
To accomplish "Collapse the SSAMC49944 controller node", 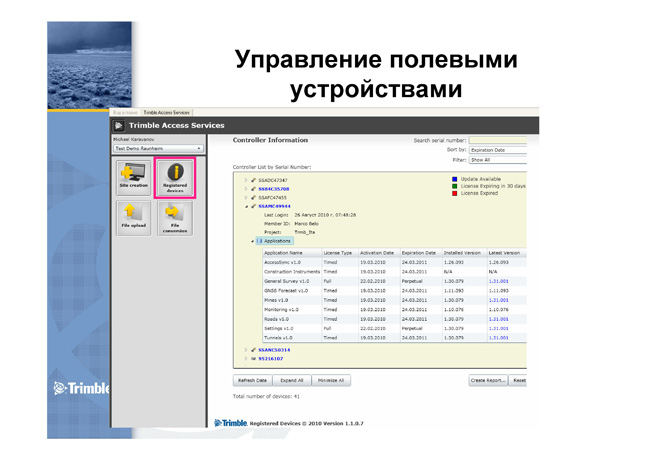I will click(x=246, y=206).
